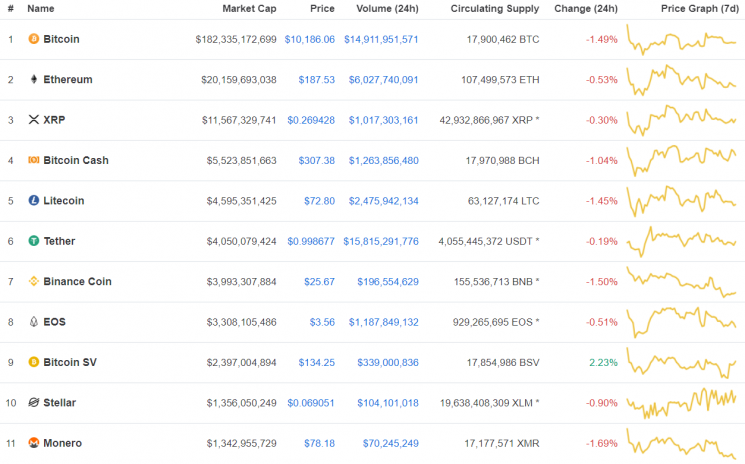The height and width of the screenshot is (464, 745).
Task: Click the Tether logo icon
Action: click(x=33, y=241)
